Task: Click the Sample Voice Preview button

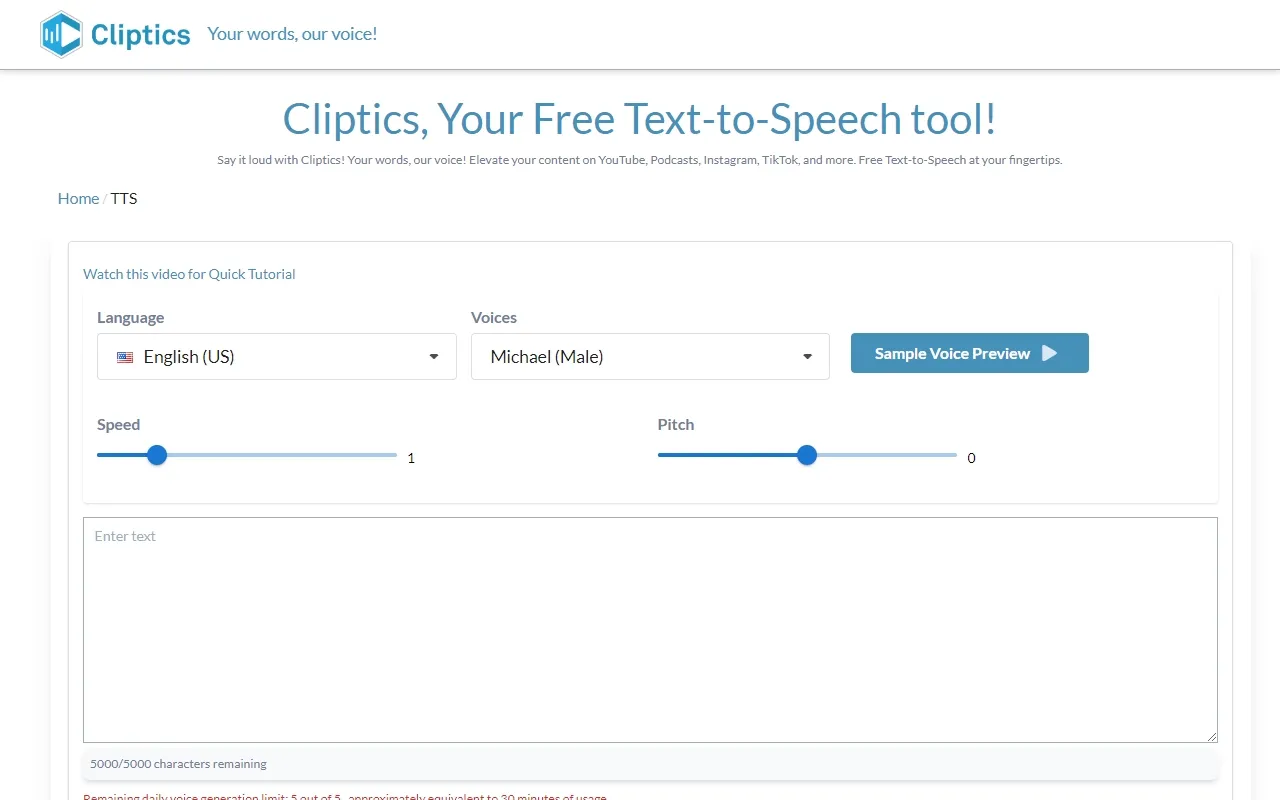Action: 970,353
